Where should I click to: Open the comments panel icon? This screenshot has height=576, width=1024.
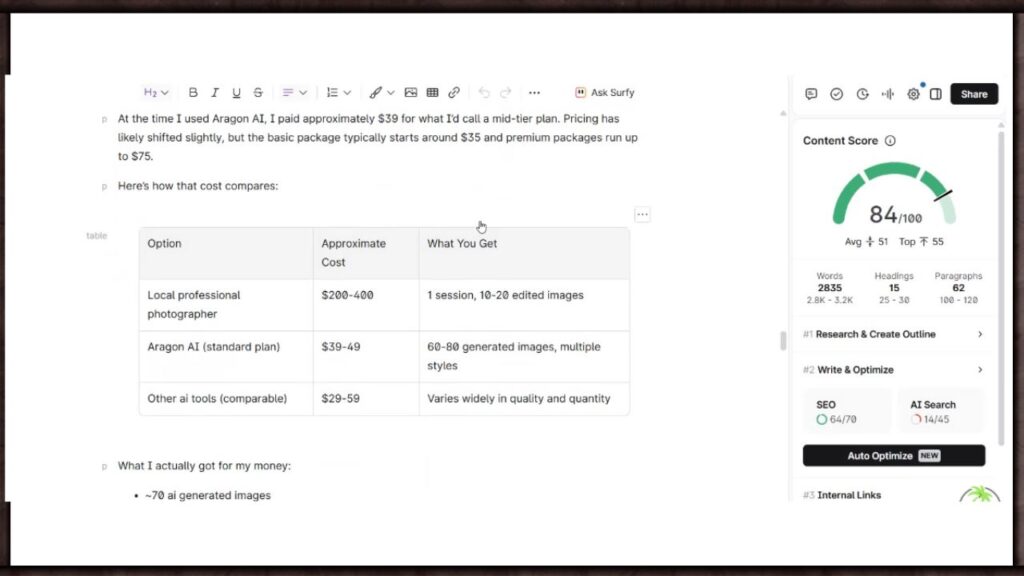[811, 94]
